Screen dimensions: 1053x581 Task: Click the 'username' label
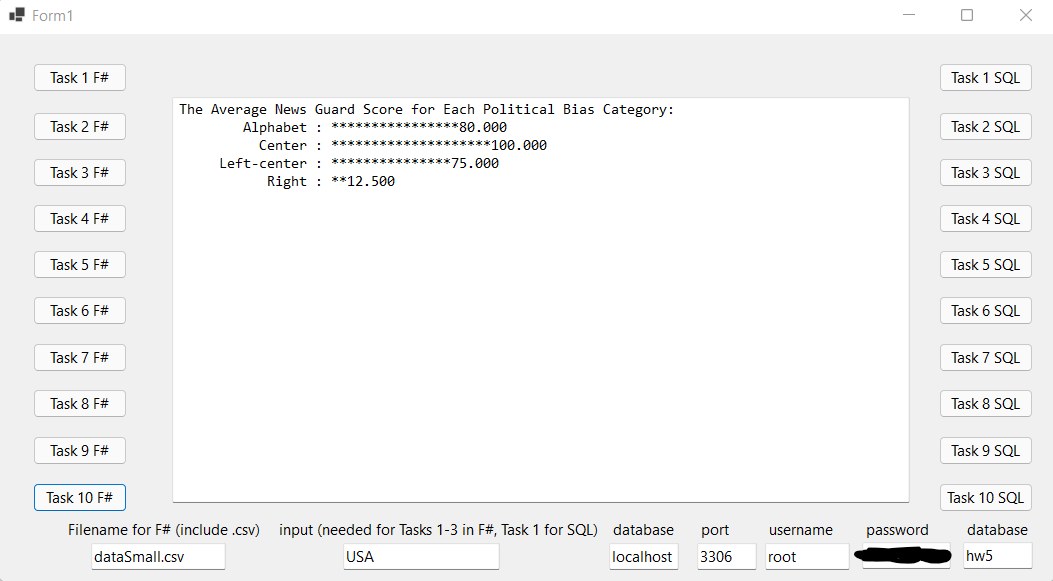[800, 530]
